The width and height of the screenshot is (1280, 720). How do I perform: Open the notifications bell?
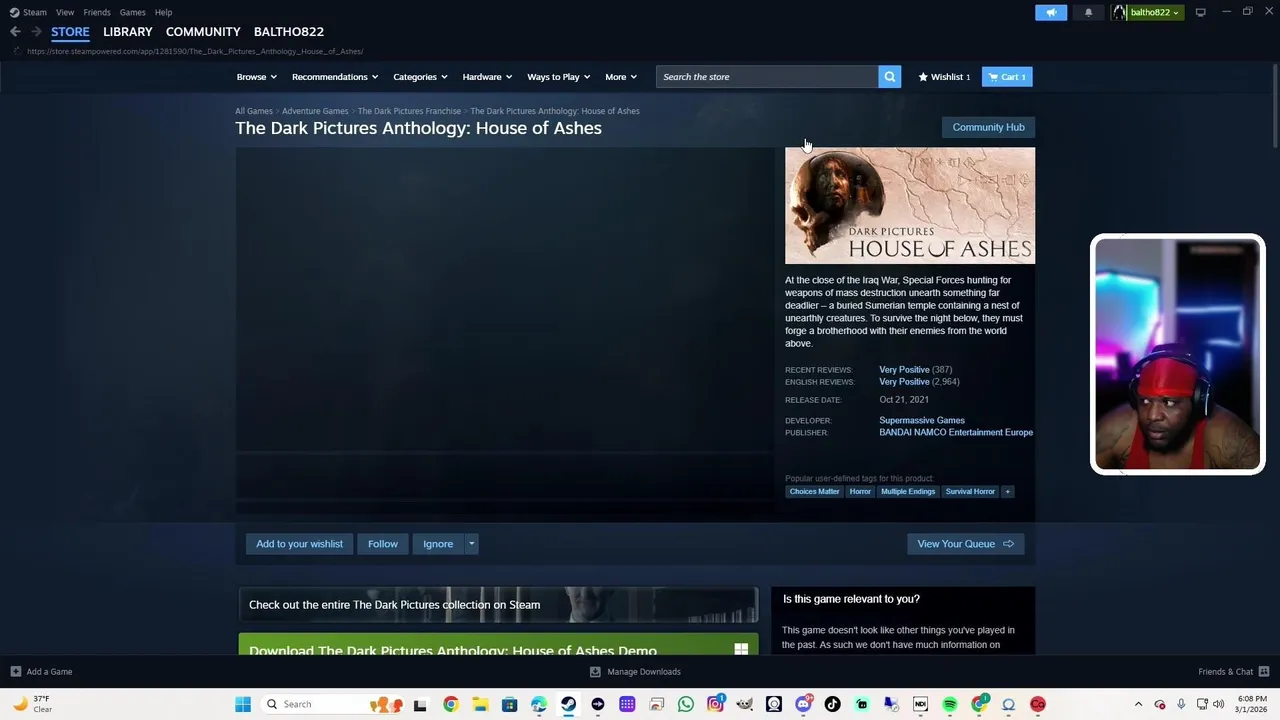1088,12
